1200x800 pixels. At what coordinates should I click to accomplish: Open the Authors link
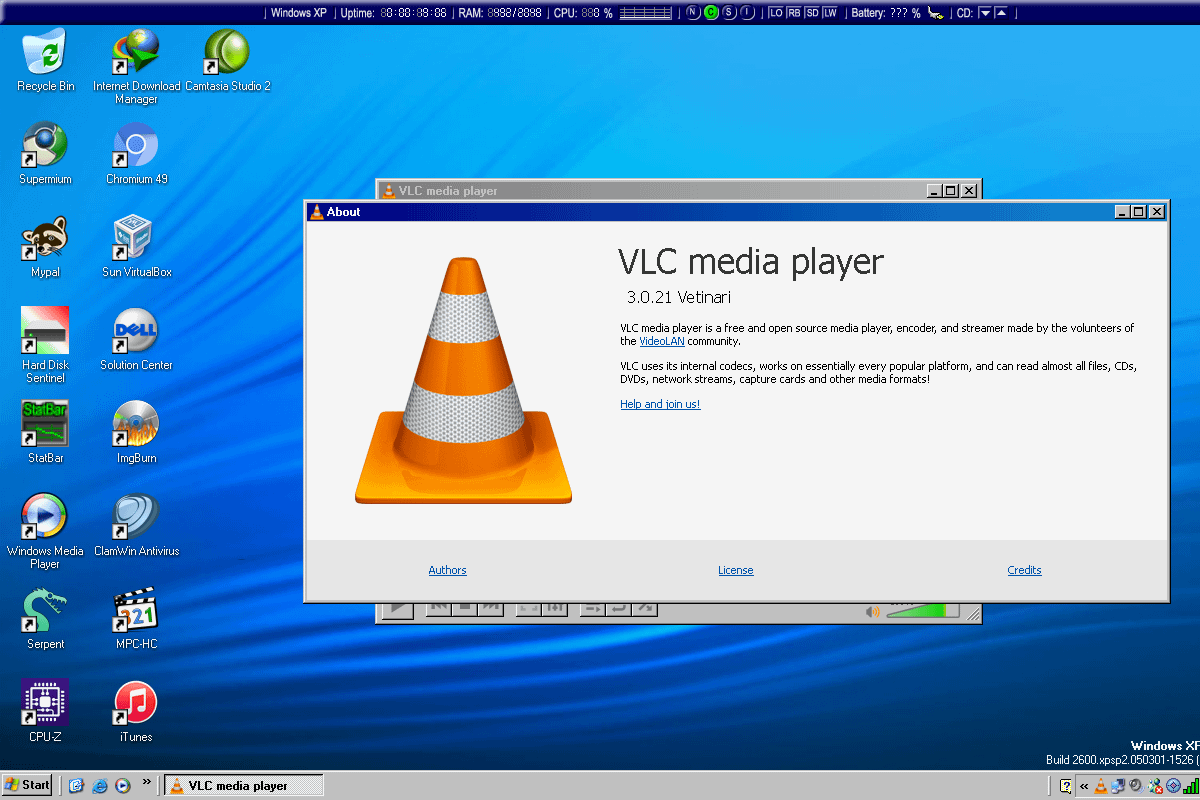coord(447,570)
